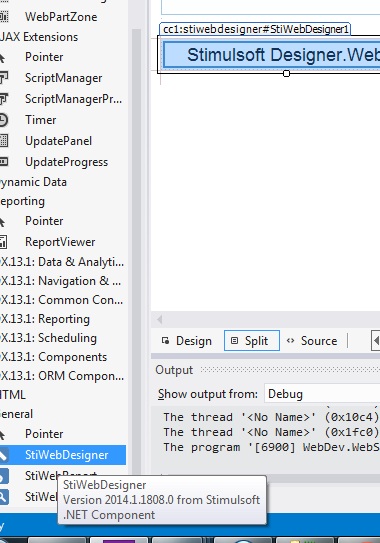Select Pointer under AJAX Extensions

pos(63,57)
